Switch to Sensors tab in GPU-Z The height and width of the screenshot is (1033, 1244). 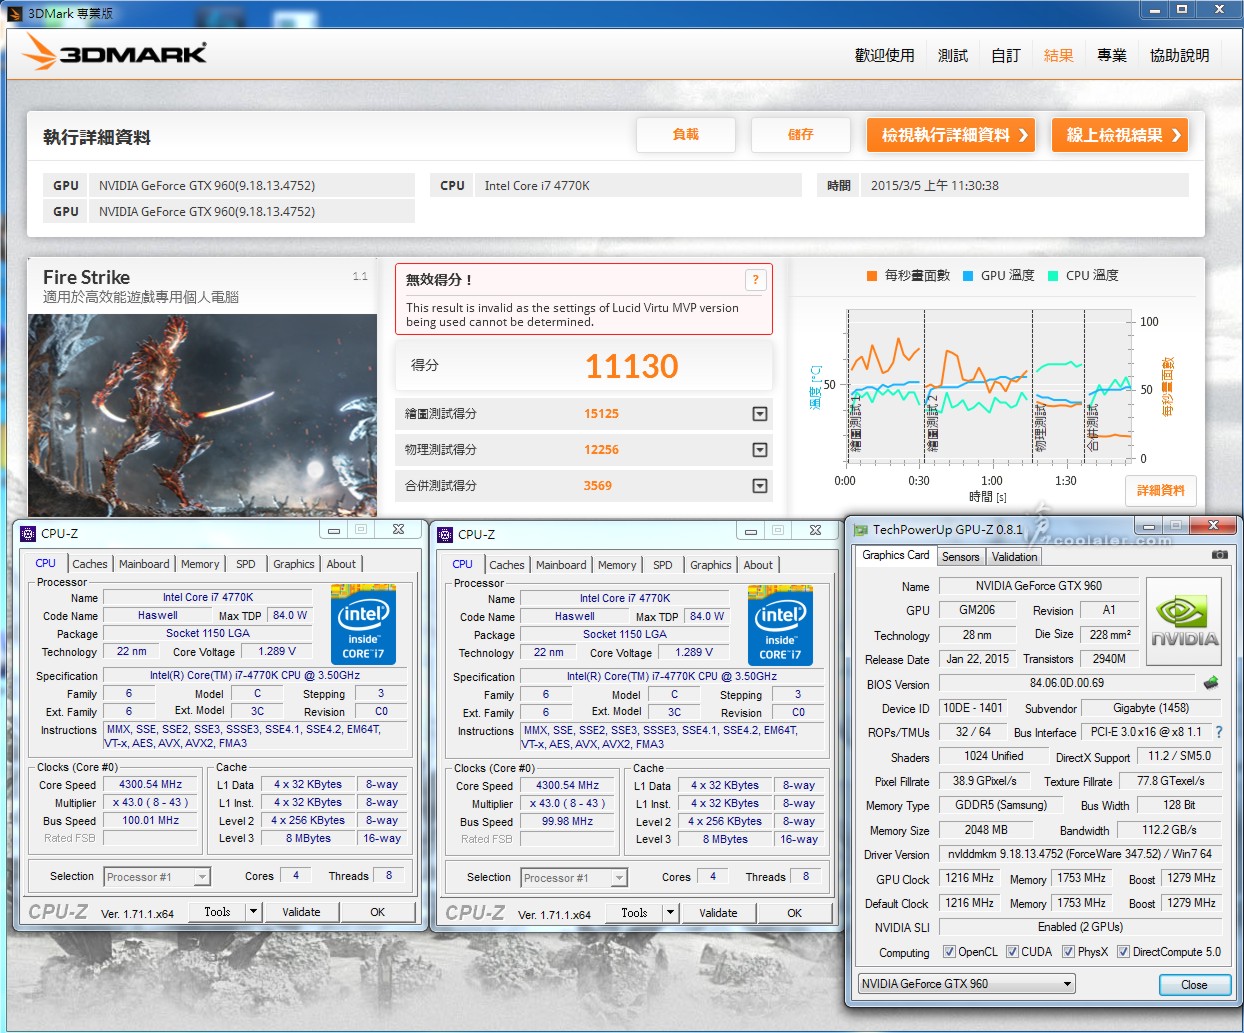[961, 557]
